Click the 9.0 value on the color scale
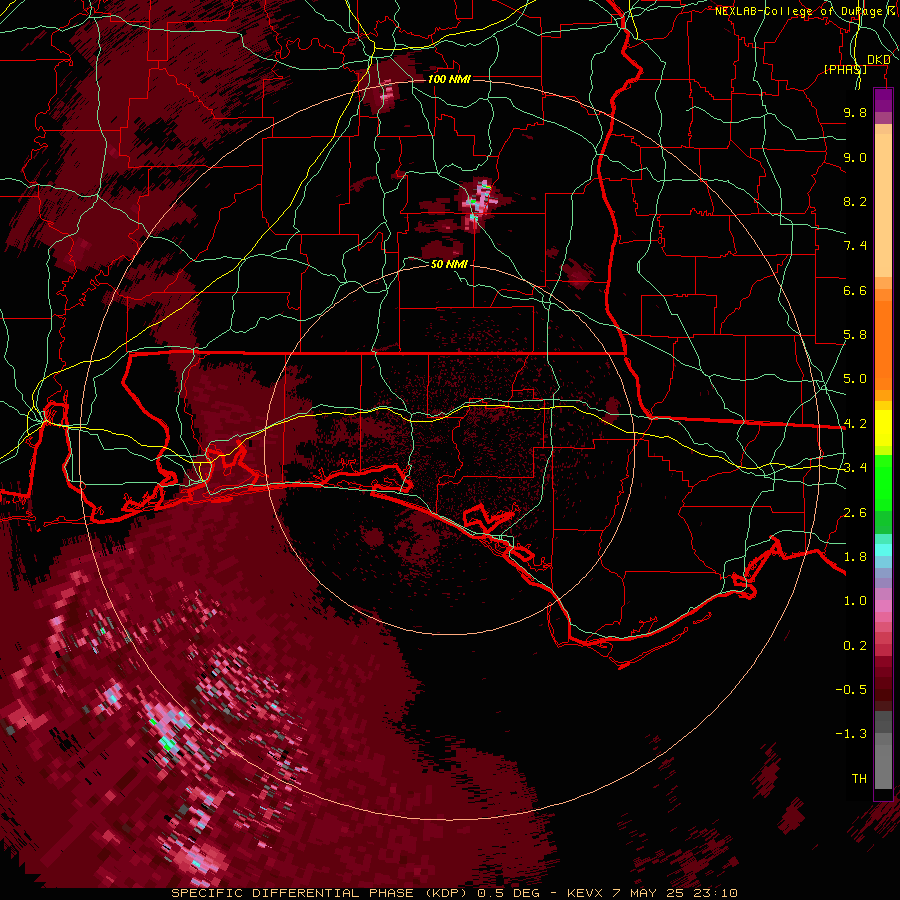The image size is (900, 900). [x=855, y=157]
